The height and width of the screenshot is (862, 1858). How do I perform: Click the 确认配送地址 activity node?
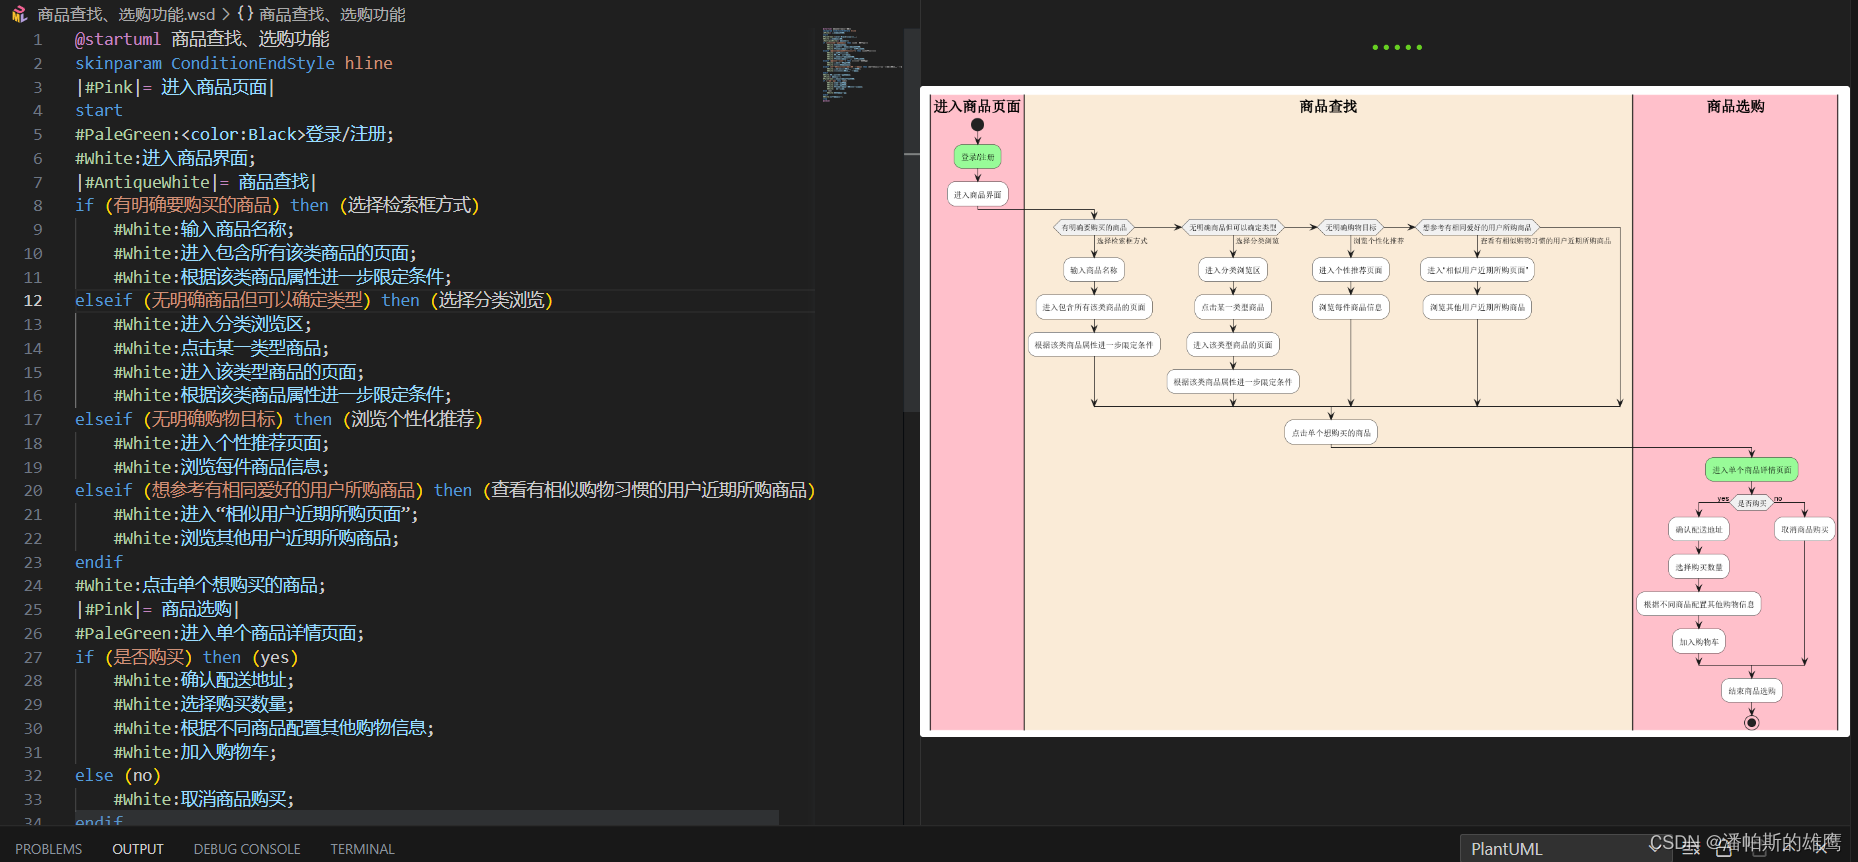1699,530
